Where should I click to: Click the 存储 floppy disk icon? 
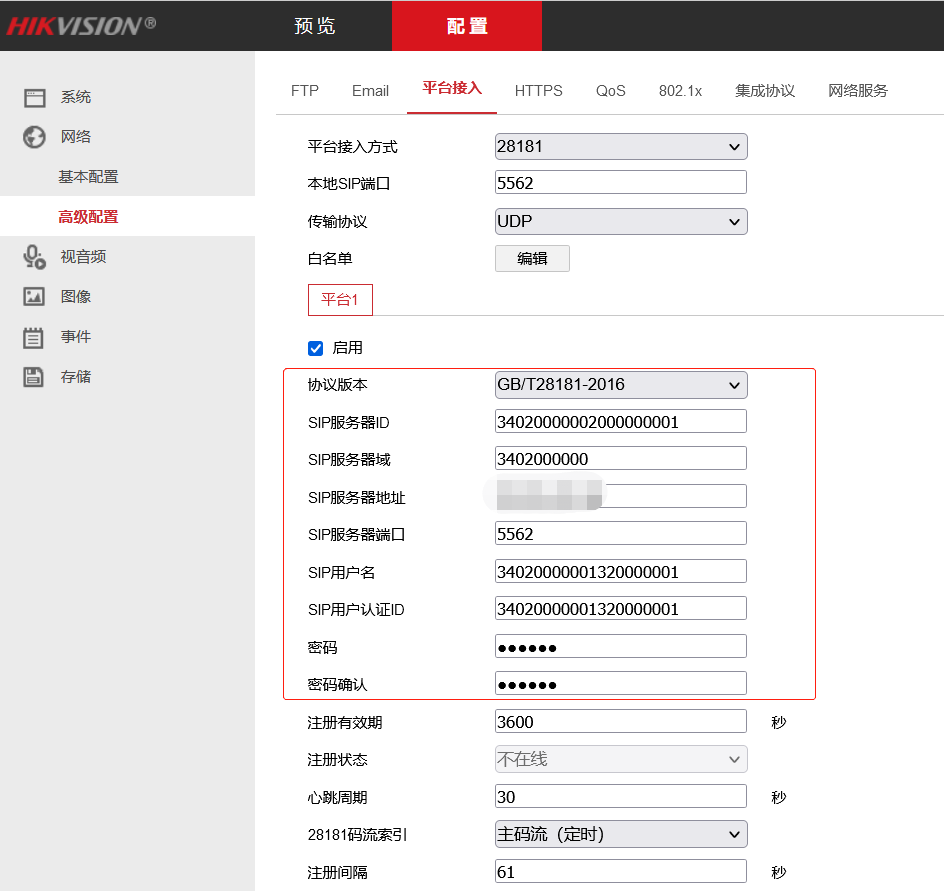[x=33, y=377]
